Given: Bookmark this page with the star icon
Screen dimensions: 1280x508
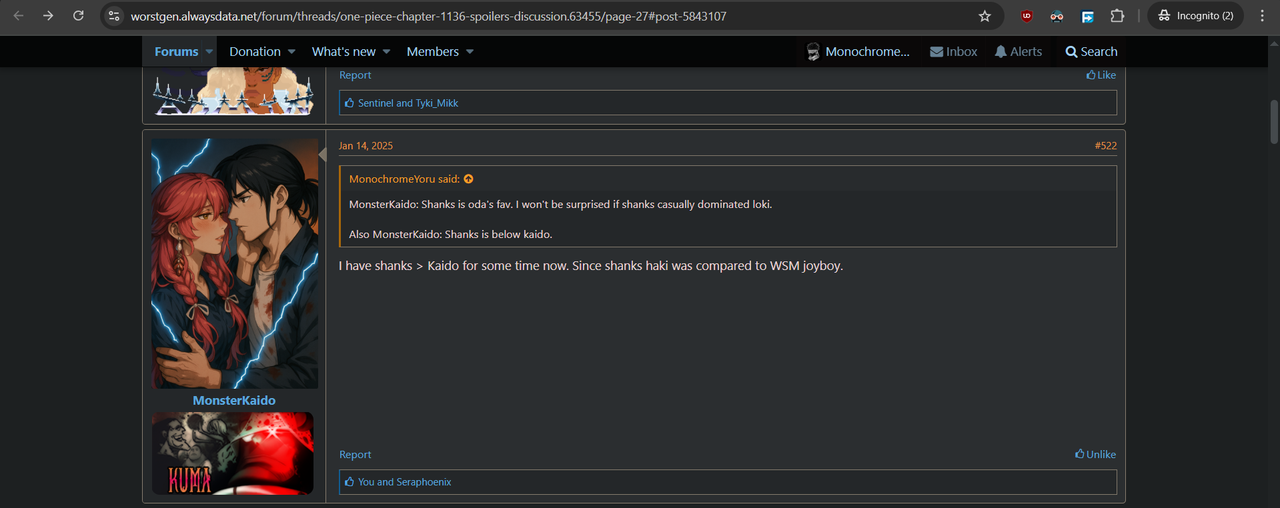Looking at the screenshot, I should click(985, 16).
